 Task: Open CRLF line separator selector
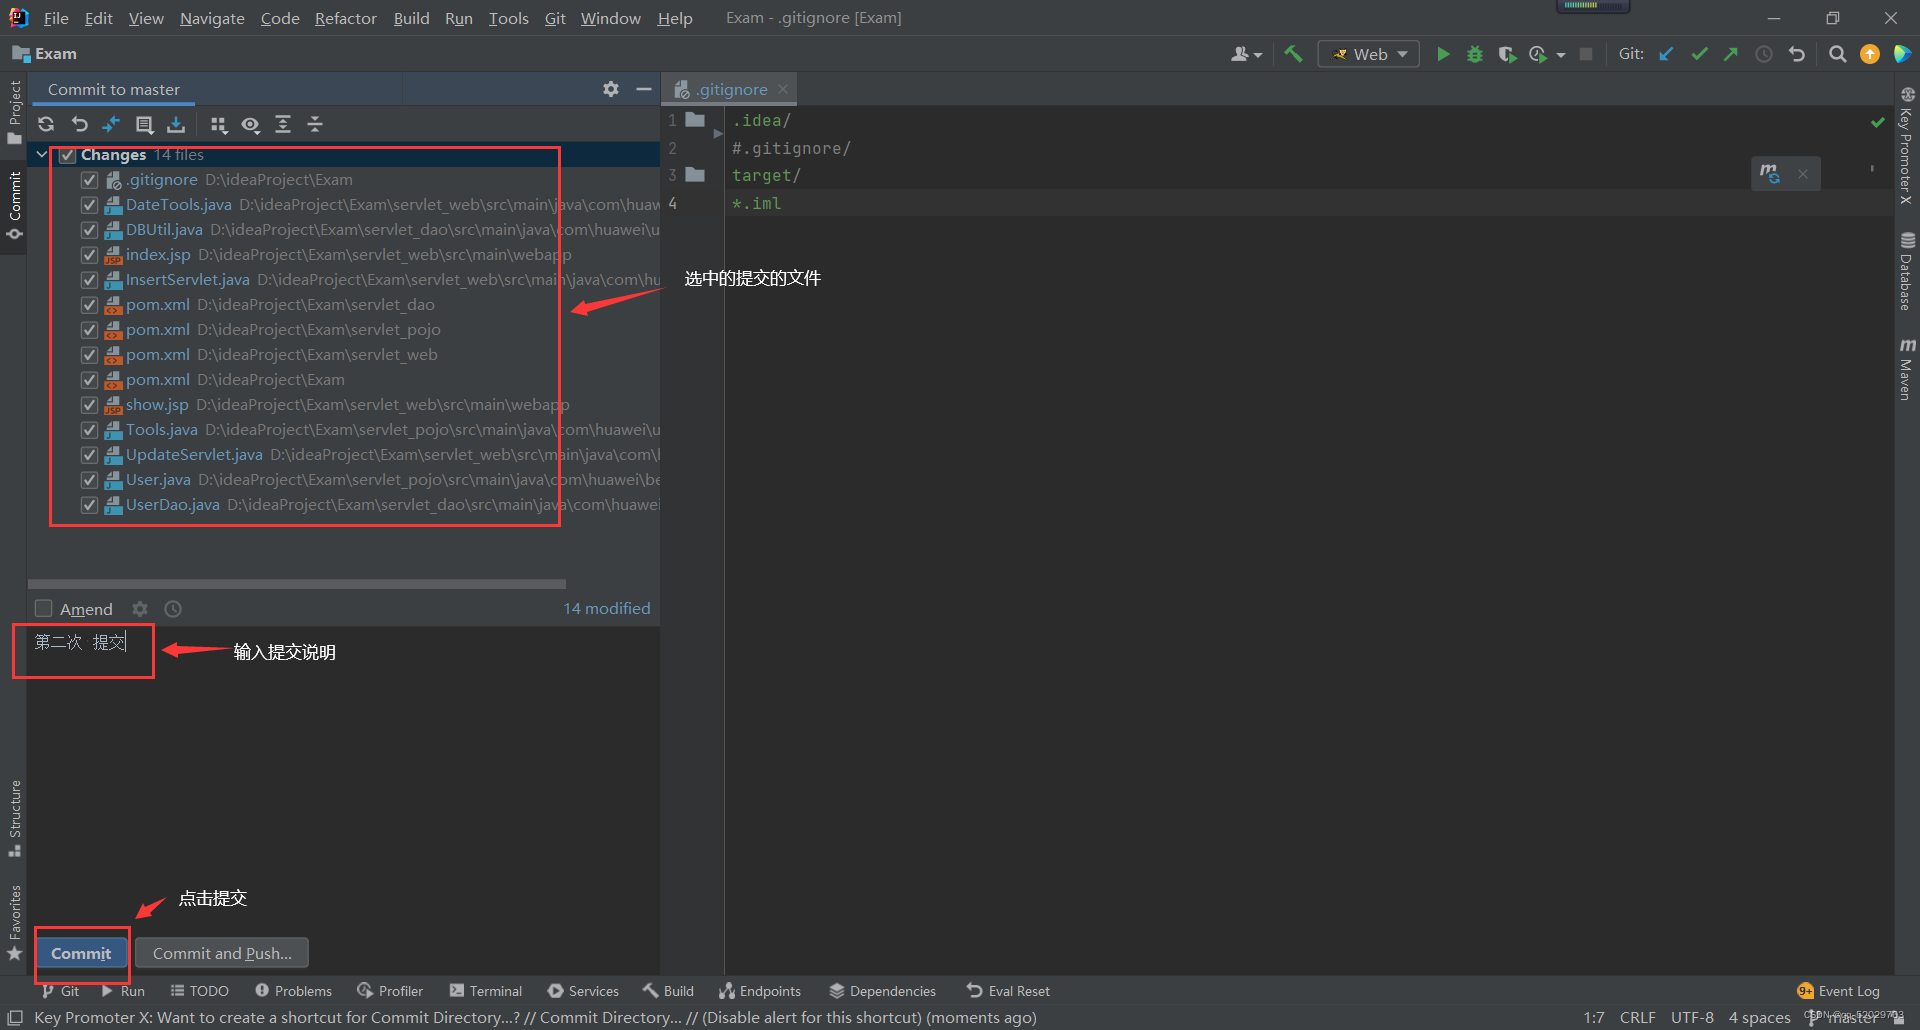tap(1637, 1017)
